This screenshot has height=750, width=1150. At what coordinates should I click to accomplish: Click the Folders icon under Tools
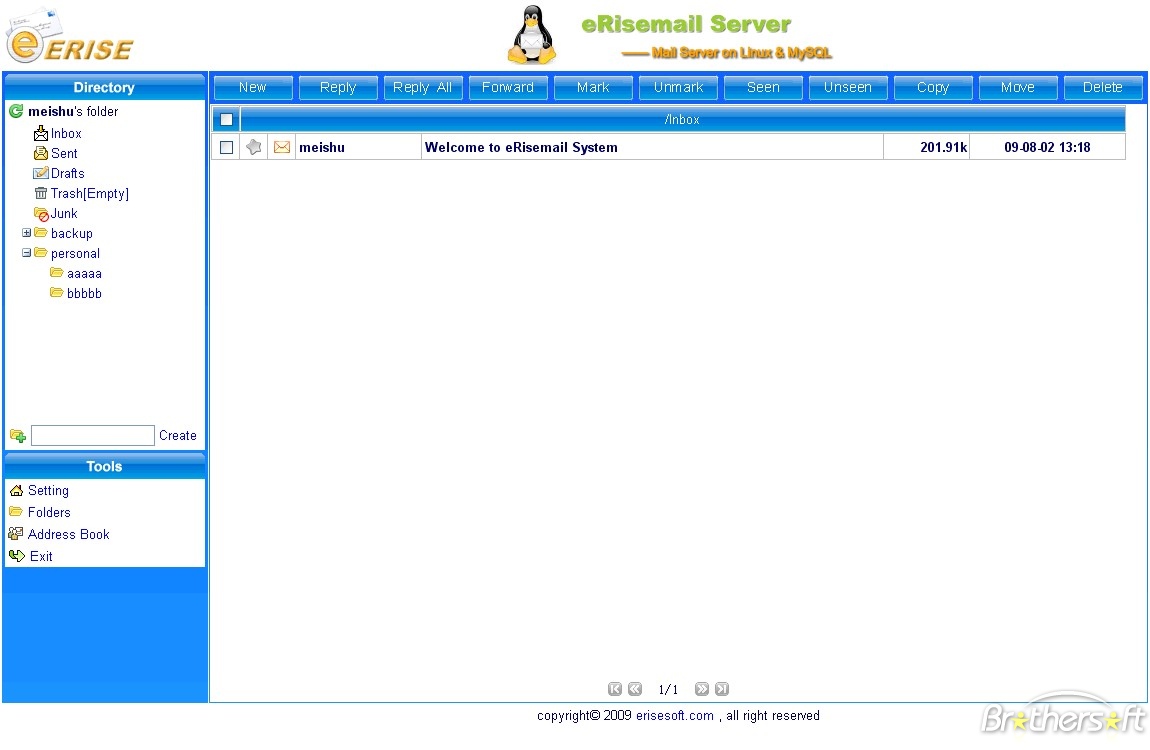click(16, 511)
